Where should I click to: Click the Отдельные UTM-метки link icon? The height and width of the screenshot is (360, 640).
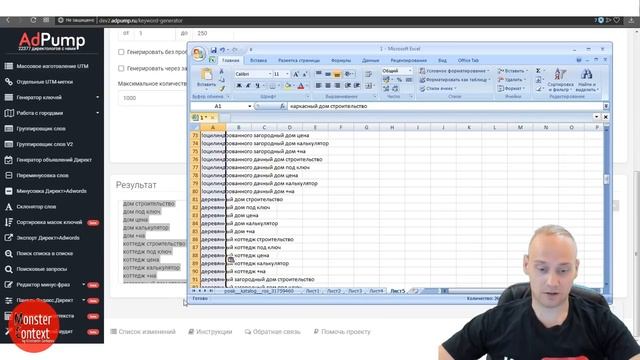click(9, 82)
